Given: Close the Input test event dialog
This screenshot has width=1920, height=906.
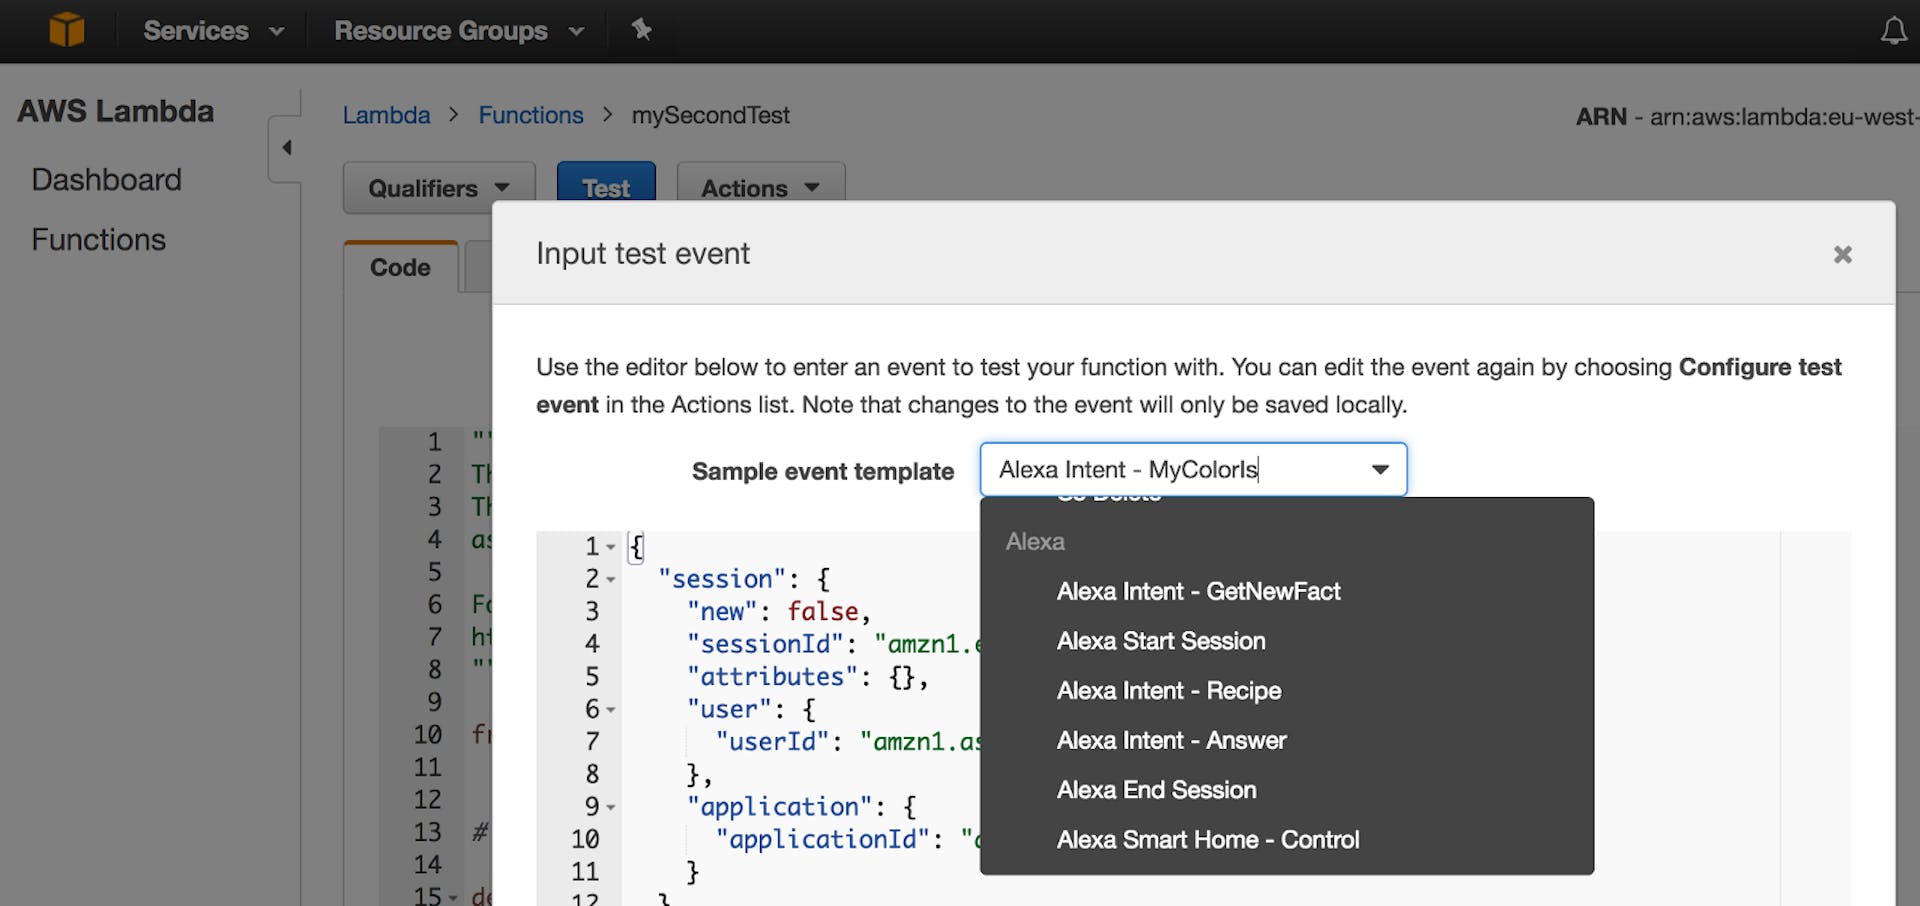Looking at the screenshot, I should (1842, 254).
